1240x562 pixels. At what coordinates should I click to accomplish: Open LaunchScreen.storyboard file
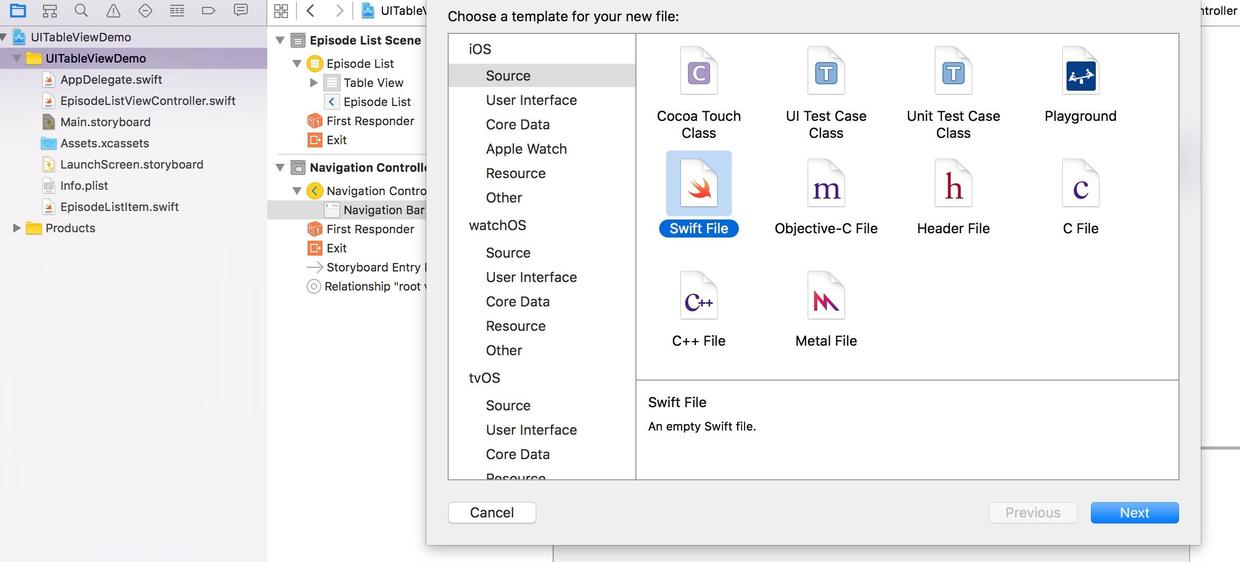click(131, 164)
